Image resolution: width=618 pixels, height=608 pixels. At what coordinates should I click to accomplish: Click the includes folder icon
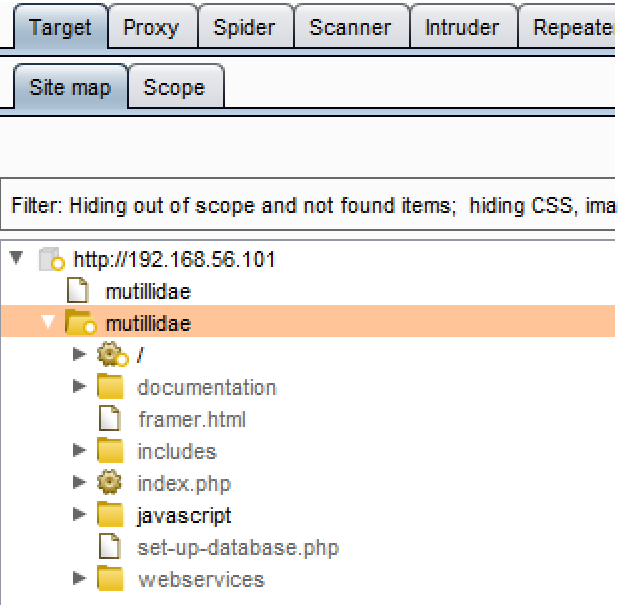[110, 452]
